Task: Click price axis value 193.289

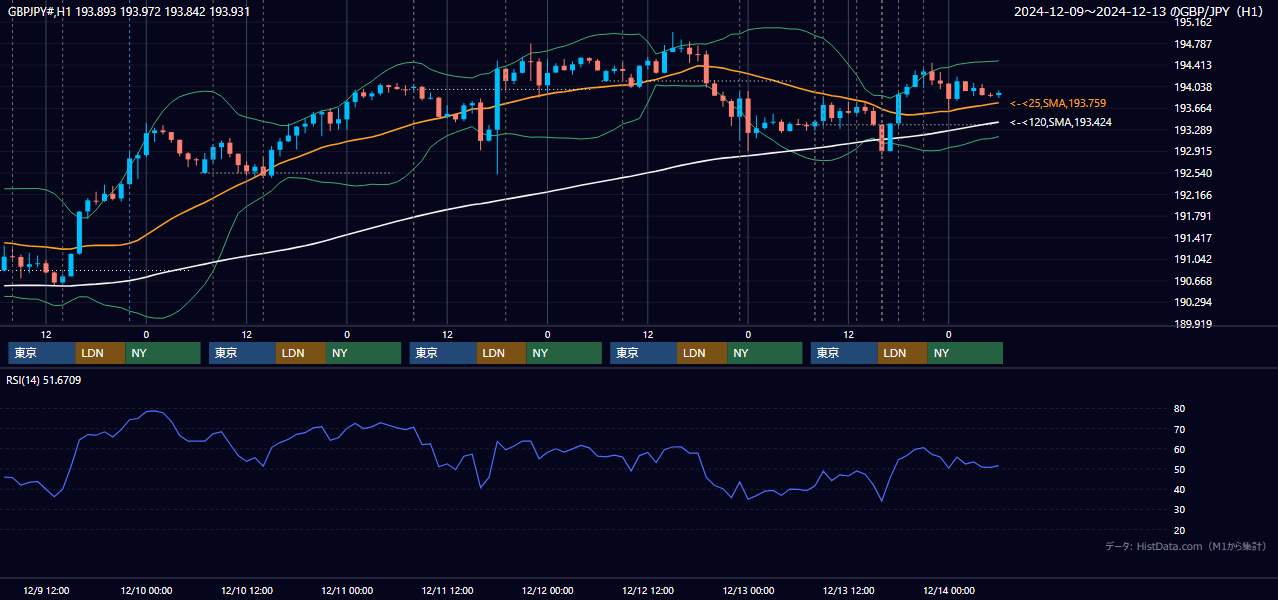Action: (1193, 130)
